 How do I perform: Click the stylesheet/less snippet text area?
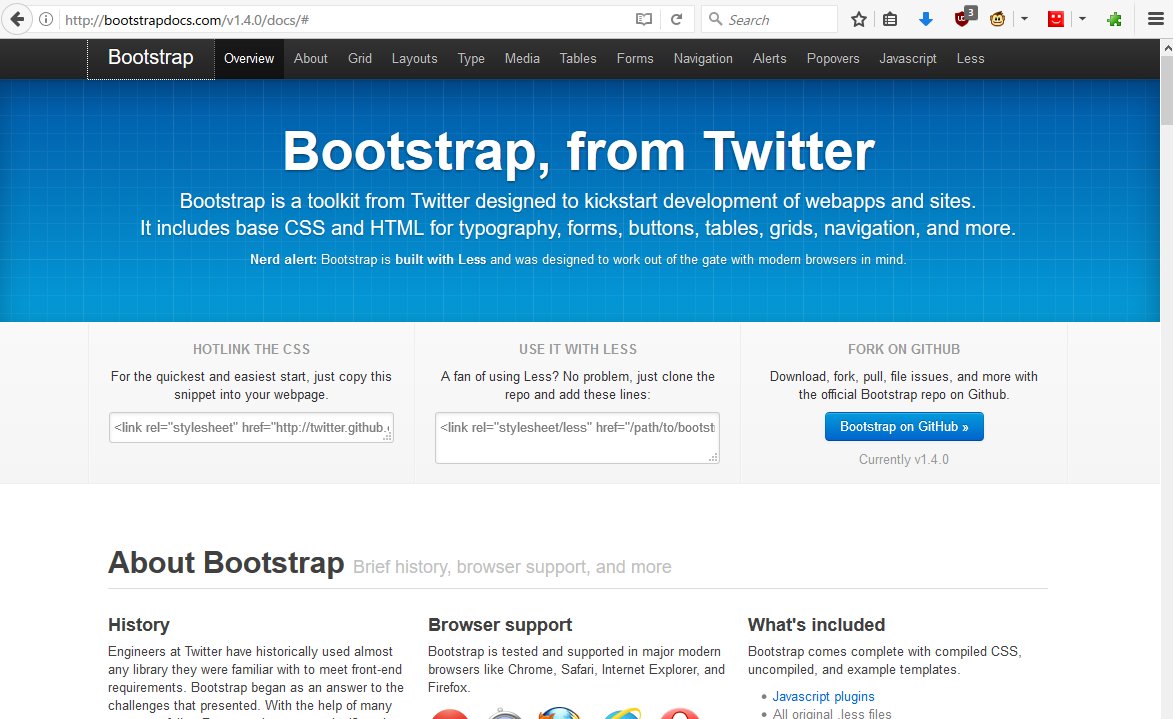[x=578, y=438]
